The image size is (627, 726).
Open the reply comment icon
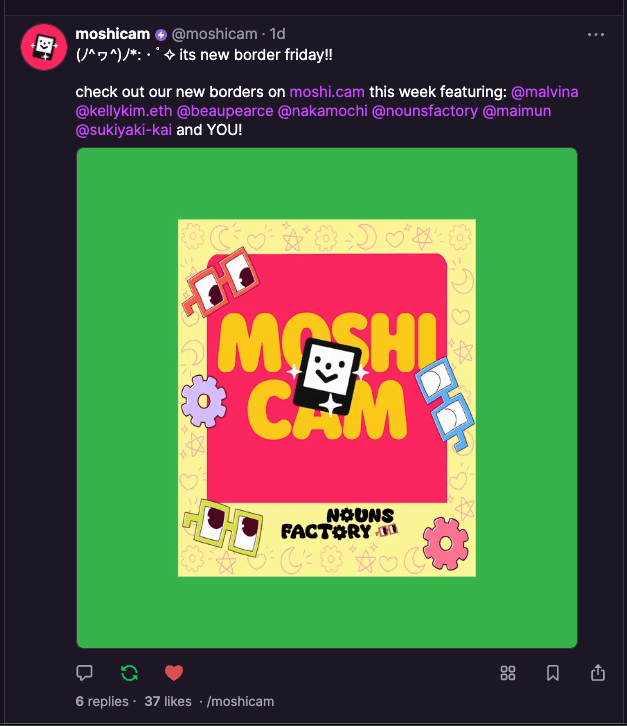[x=84, y=673]
